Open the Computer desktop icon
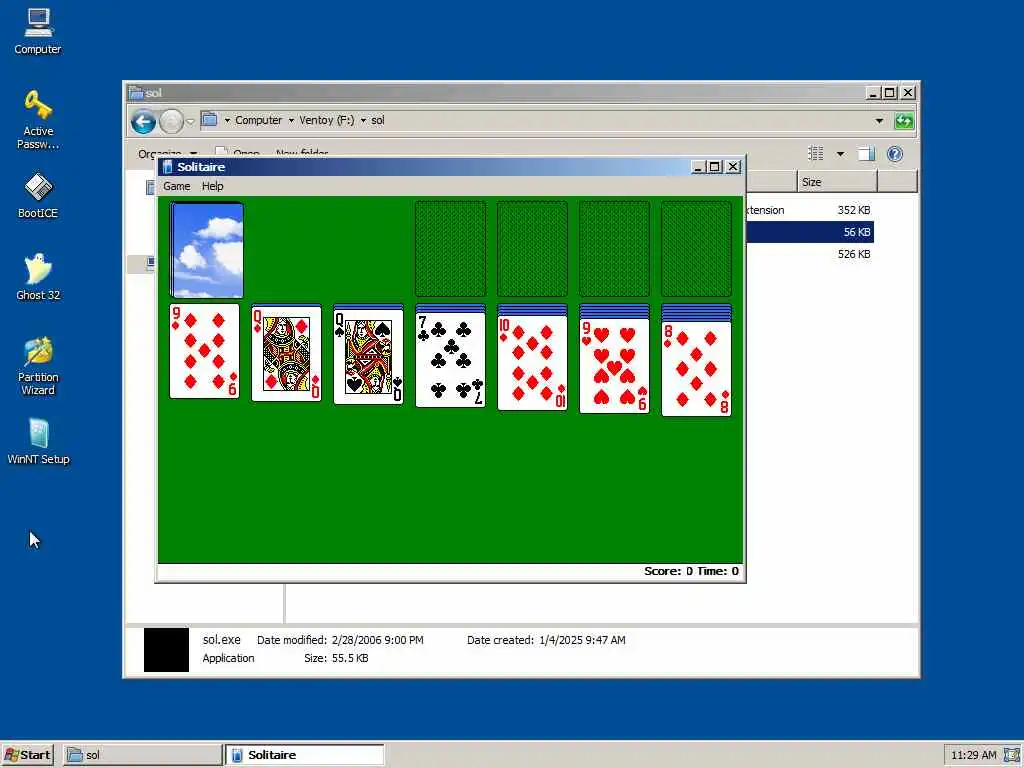The image size is (1024, 768). tap(38, 31)
